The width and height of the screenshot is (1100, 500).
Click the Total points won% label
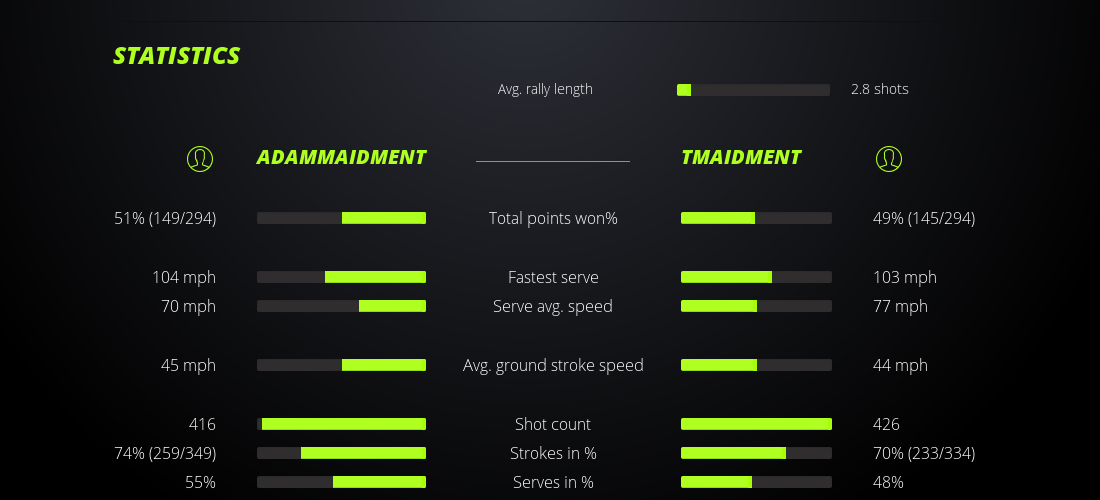(x=553, y=218)
